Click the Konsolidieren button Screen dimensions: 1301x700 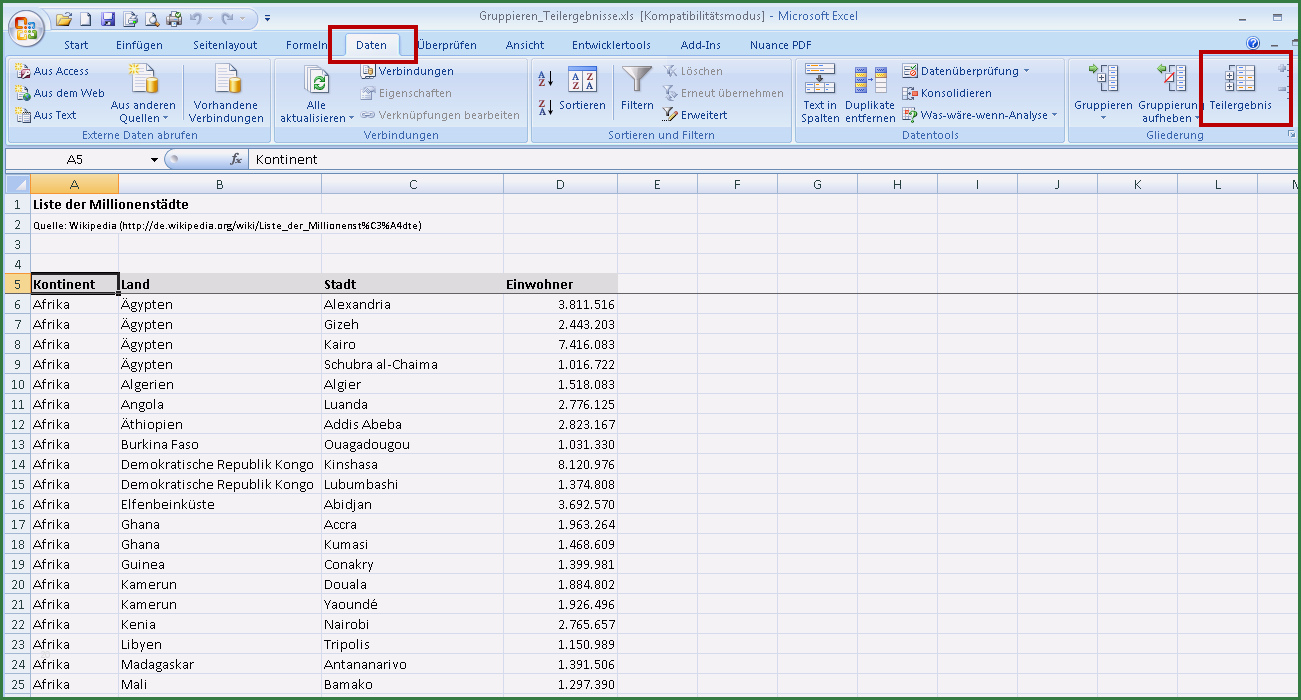[x=948, y=93]
